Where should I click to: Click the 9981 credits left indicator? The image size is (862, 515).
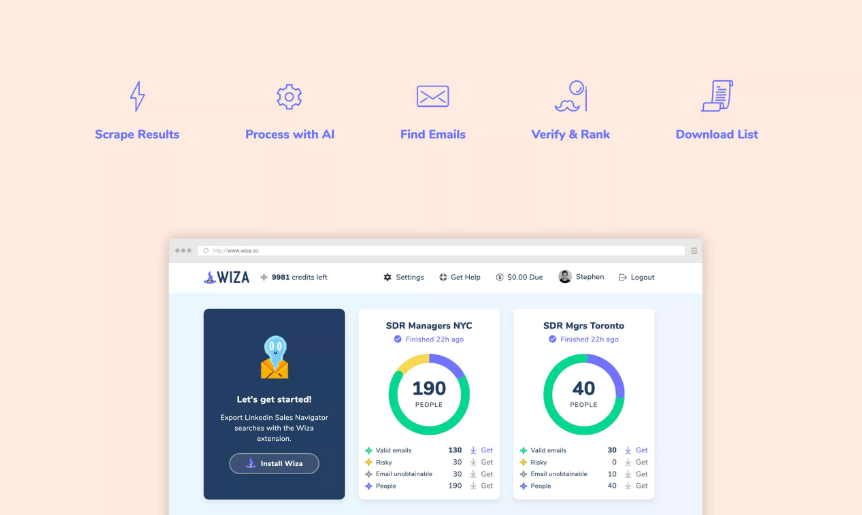[294, 278]
